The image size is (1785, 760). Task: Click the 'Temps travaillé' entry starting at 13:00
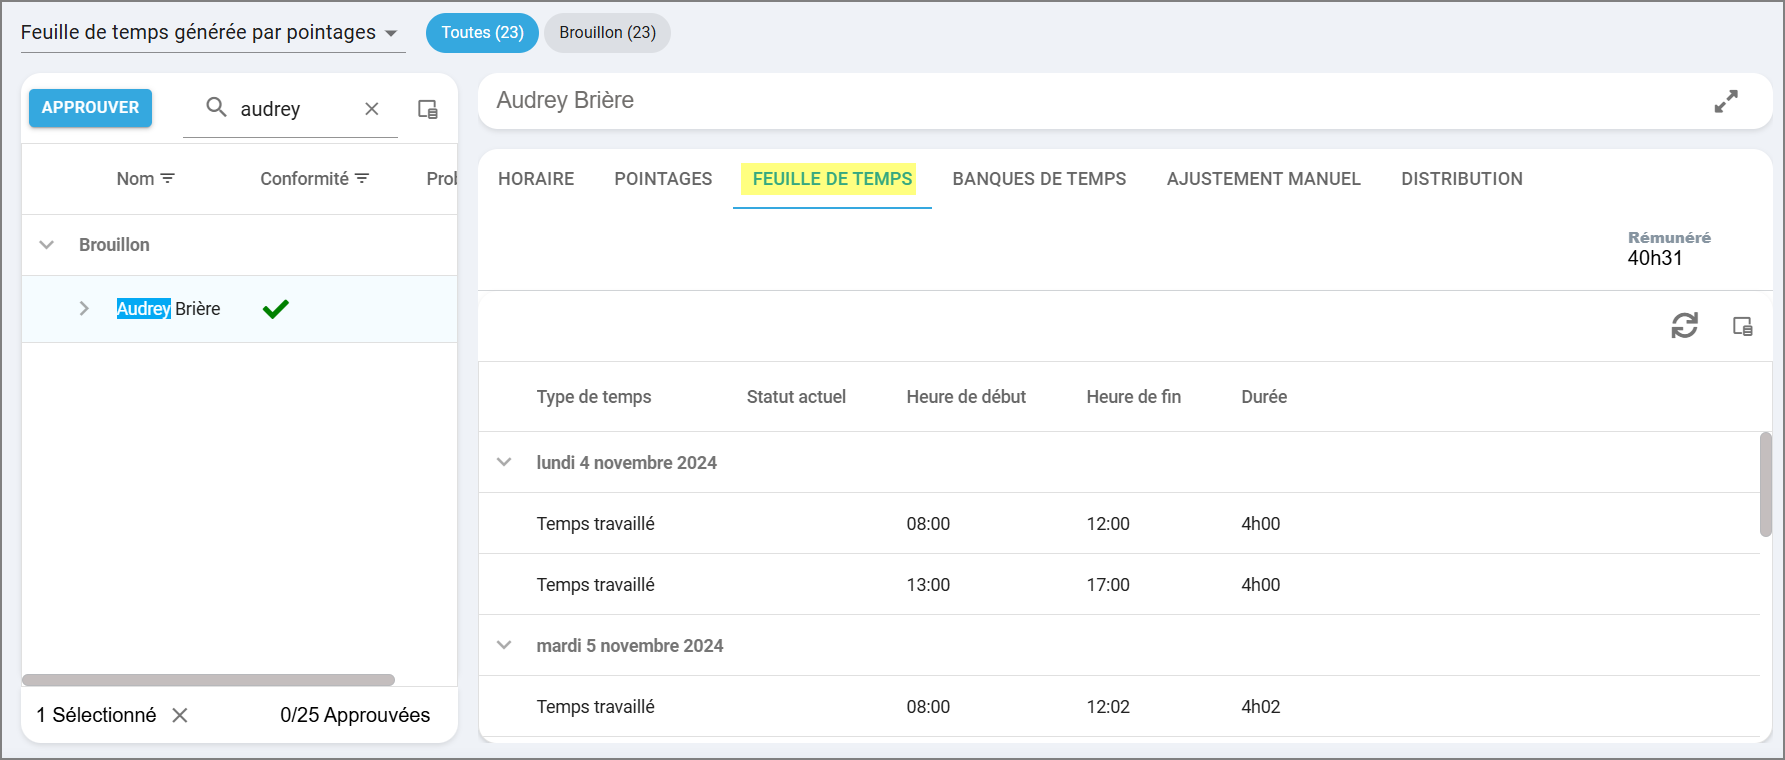tap(595, 585)
